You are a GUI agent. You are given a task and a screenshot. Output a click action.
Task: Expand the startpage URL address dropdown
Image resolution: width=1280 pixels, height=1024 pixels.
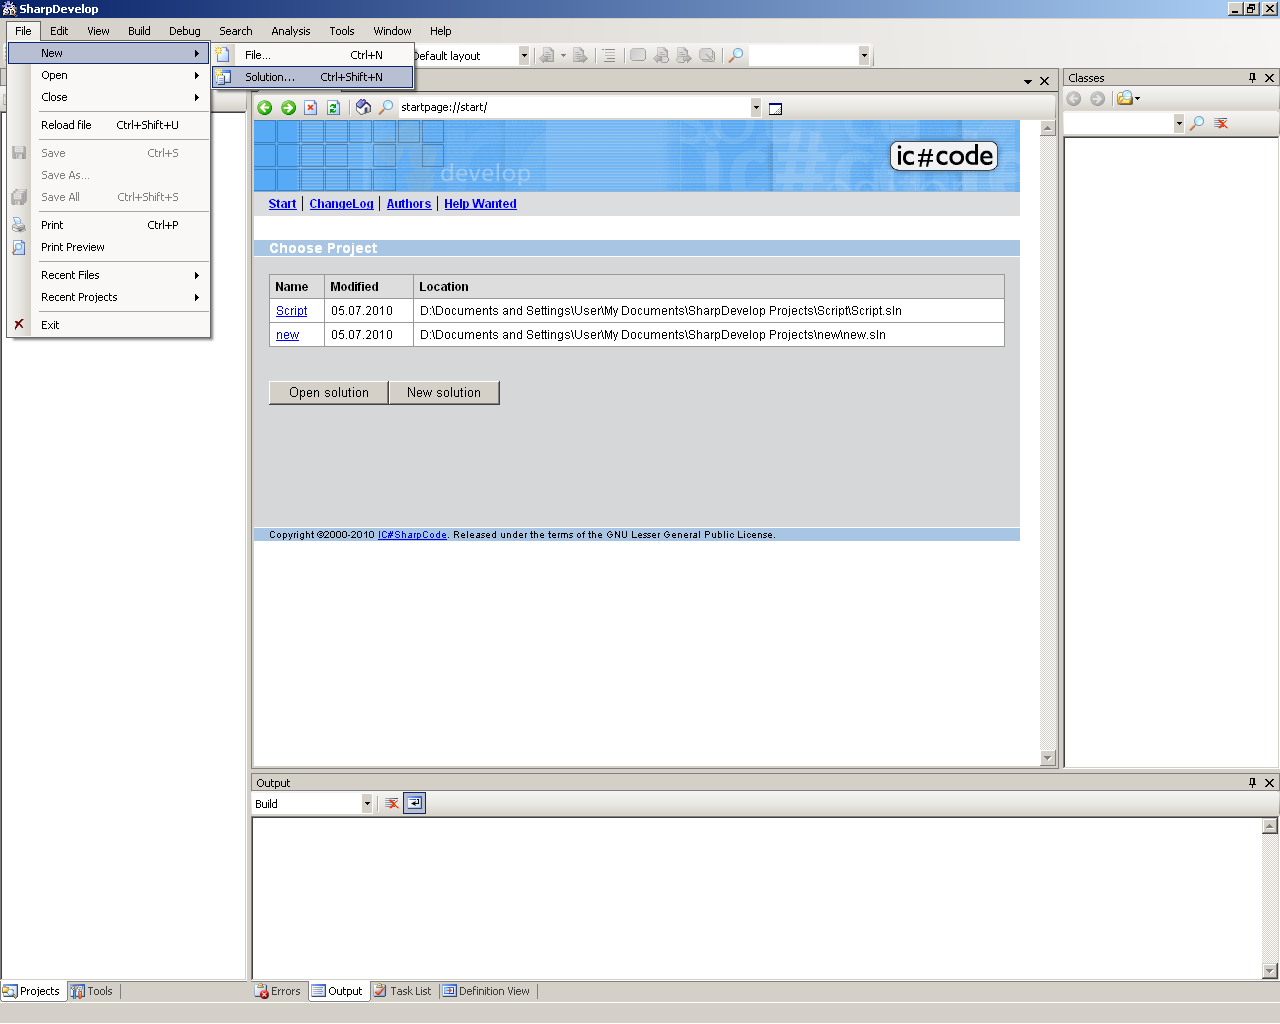point(756,108)
